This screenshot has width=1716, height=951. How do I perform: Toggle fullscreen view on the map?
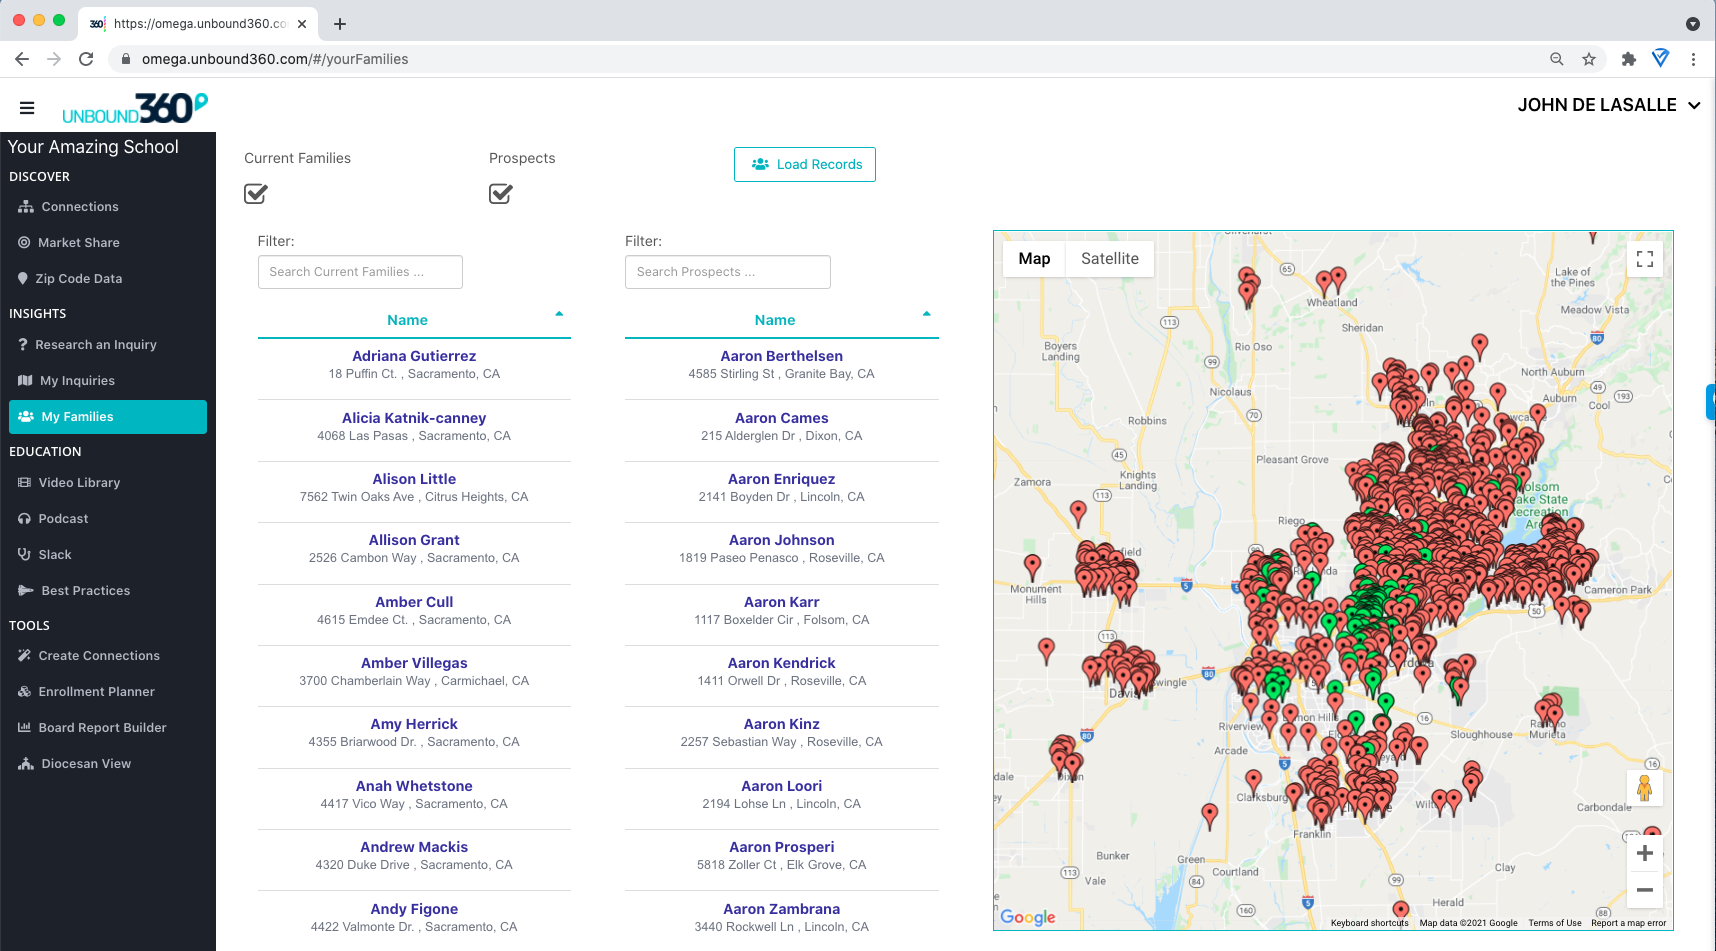tap(1645, 260)
